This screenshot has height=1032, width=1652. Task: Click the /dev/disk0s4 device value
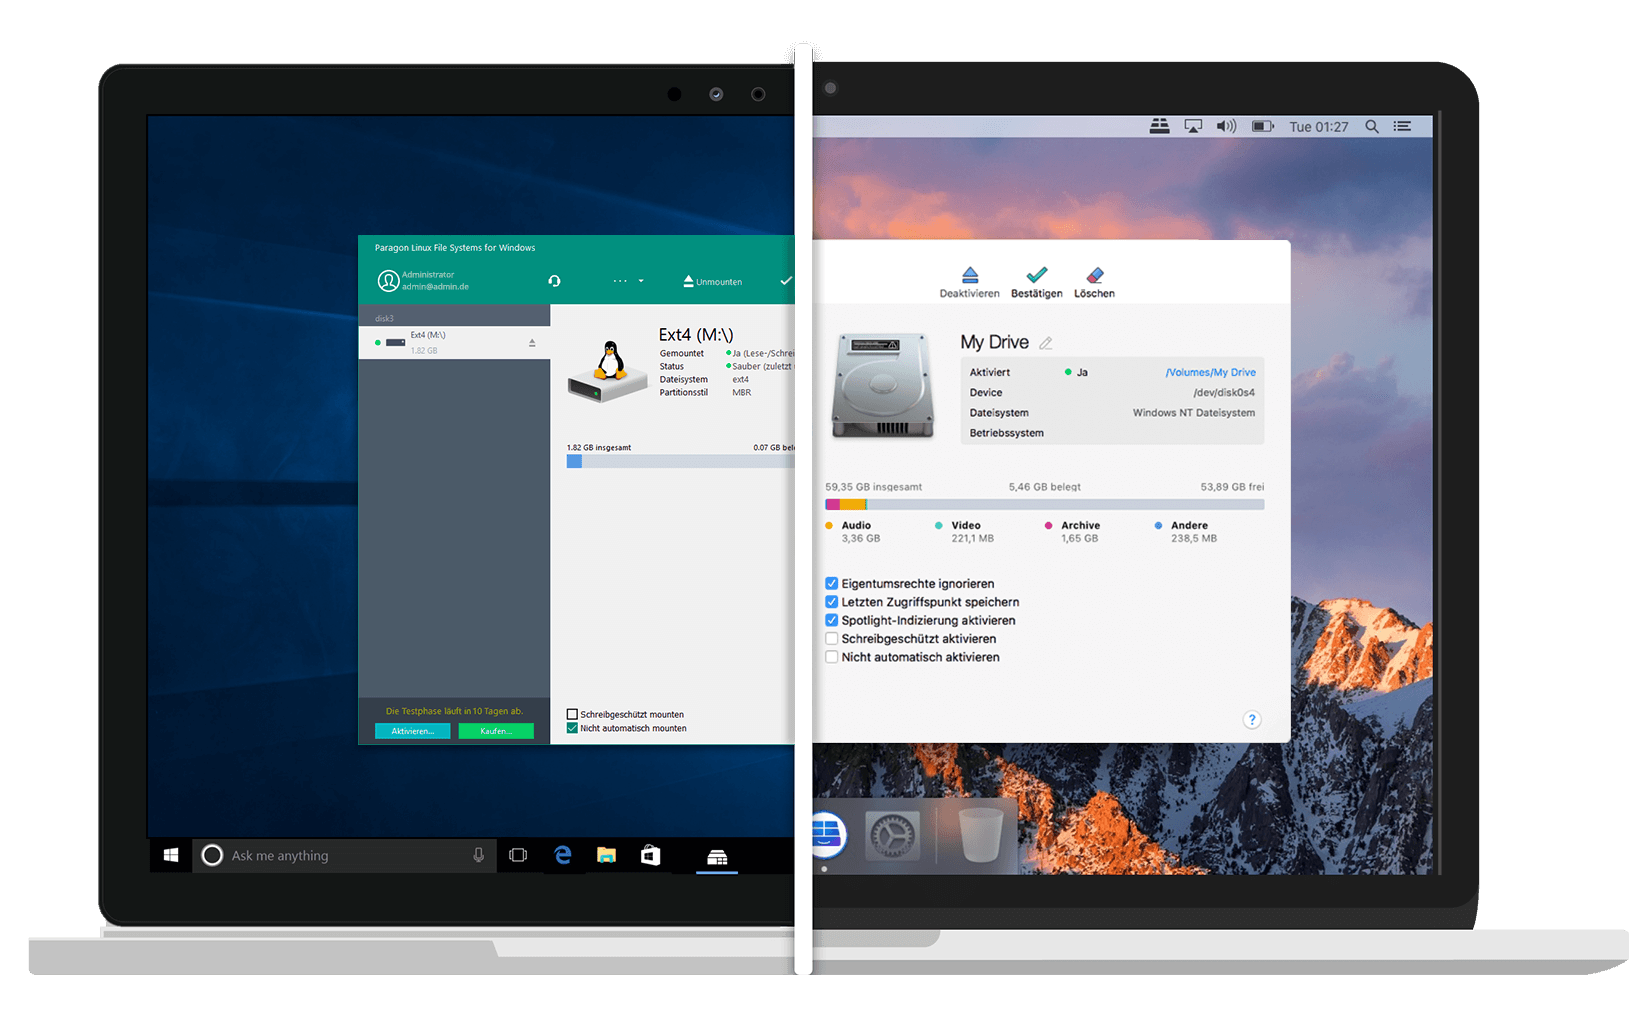[1224, 393]
